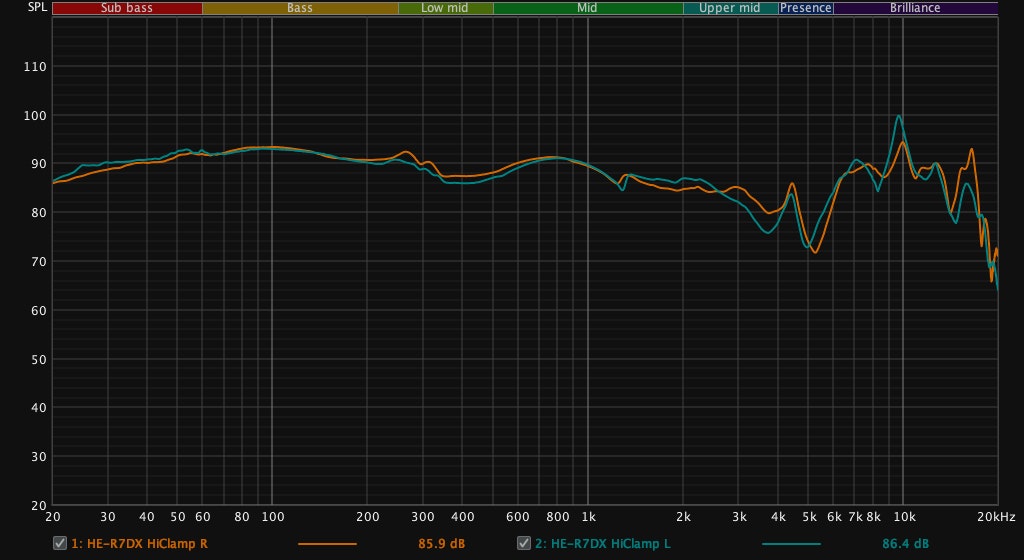Uncheck the HE-R7DX HiClamp L trace checkbox

point(523,543)
